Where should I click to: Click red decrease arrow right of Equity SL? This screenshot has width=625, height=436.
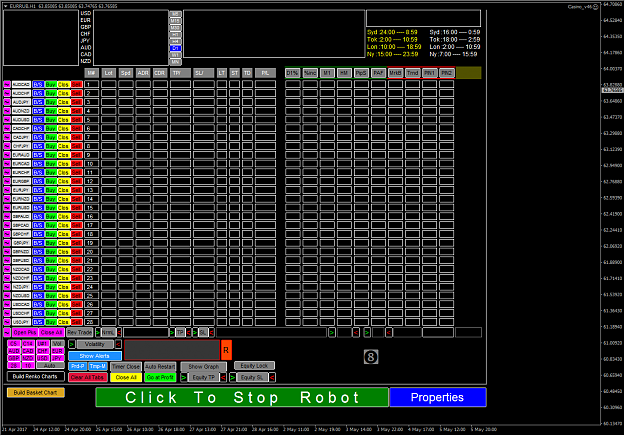272,377
